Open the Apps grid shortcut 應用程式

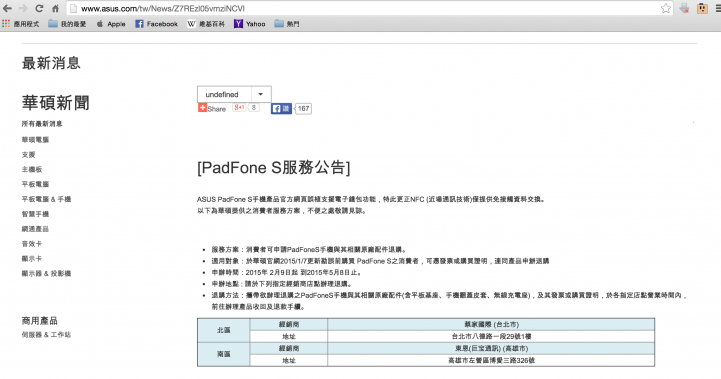(21, 24)
